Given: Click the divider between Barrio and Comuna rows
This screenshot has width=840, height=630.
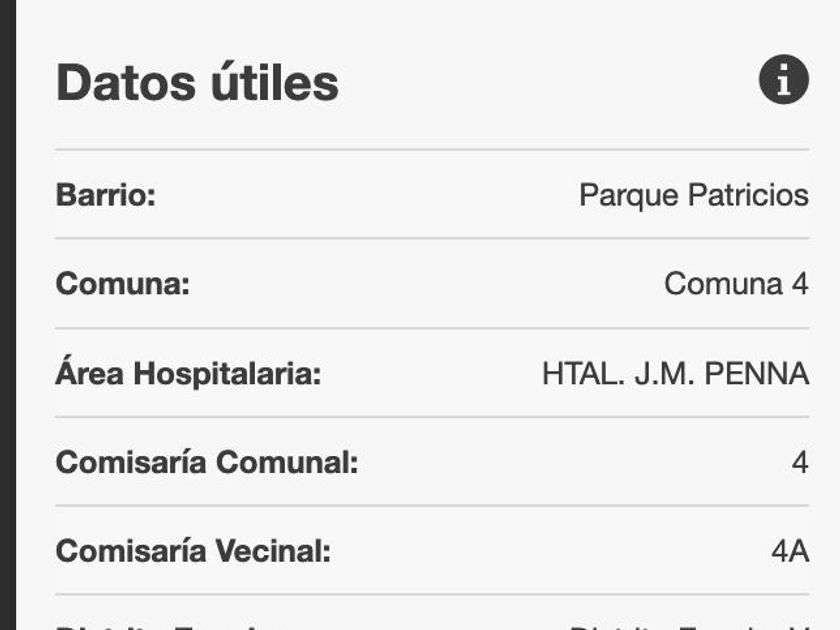Looking at the screenshot, I should [x=432, y=239].
